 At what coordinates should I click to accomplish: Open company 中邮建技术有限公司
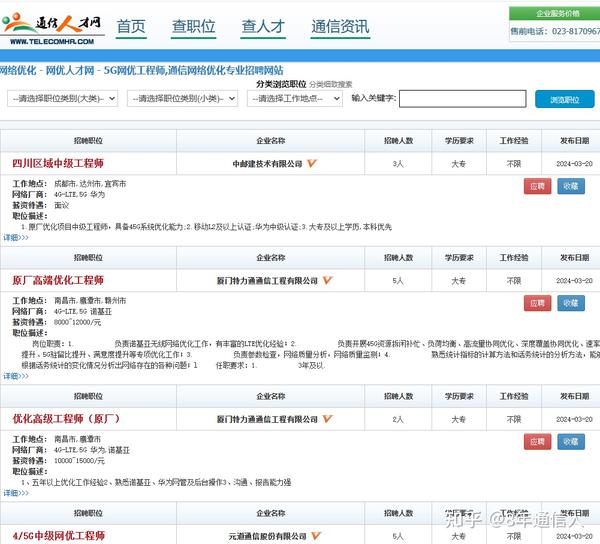point(267,164)
